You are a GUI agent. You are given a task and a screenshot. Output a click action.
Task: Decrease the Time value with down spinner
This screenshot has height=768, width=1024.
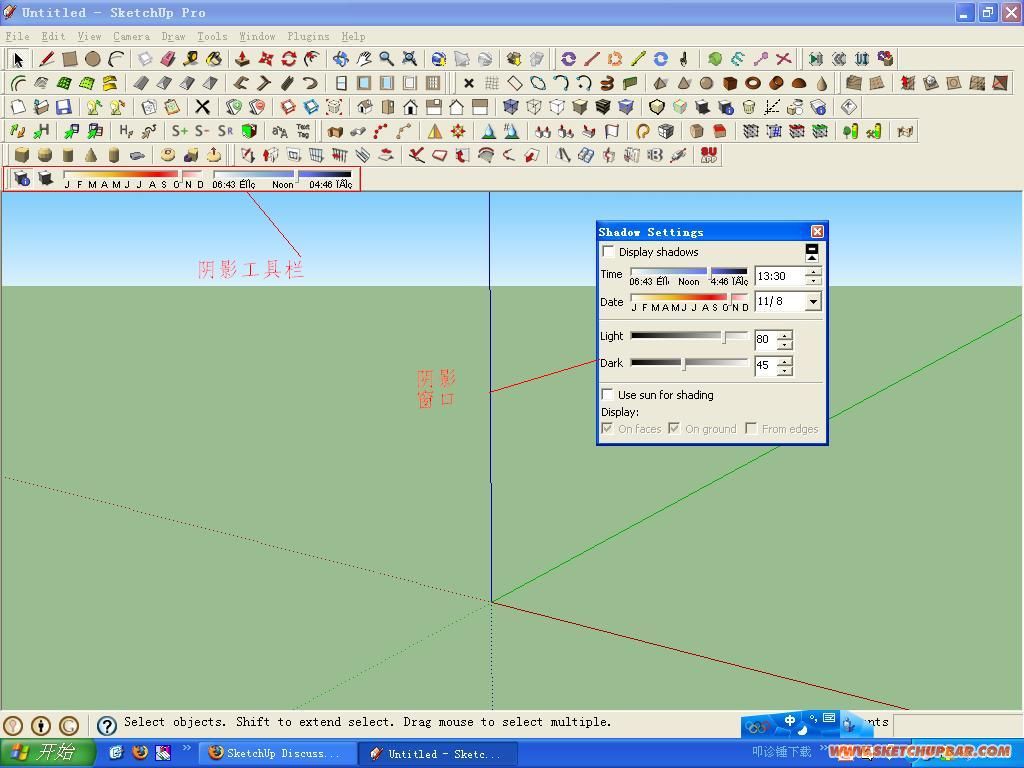813,281
